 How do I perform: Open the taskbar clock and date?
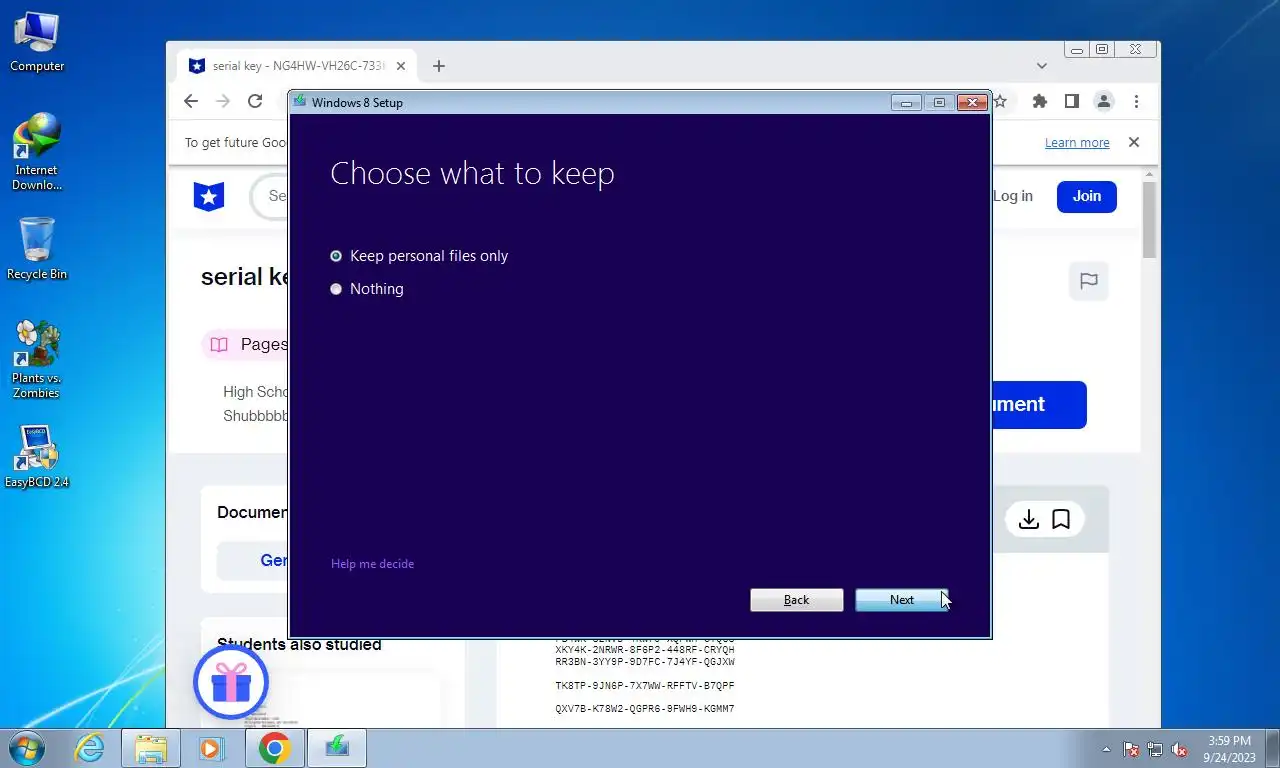(1229, 749)
